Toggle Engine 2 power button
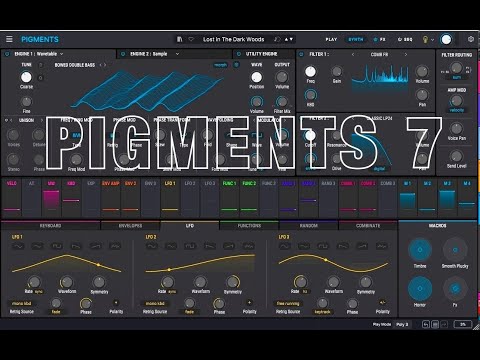The width and height of the screenshot is (480, 360). click(123, 54)
